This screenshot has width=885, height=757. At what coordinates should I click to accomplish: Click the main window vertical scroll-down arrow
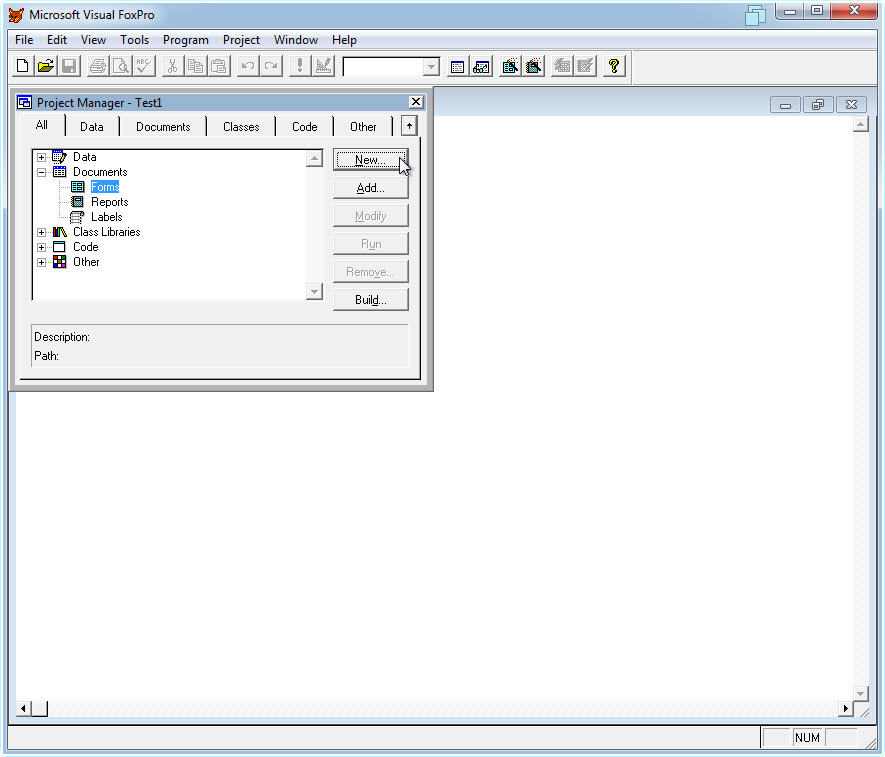pos(860,693)
